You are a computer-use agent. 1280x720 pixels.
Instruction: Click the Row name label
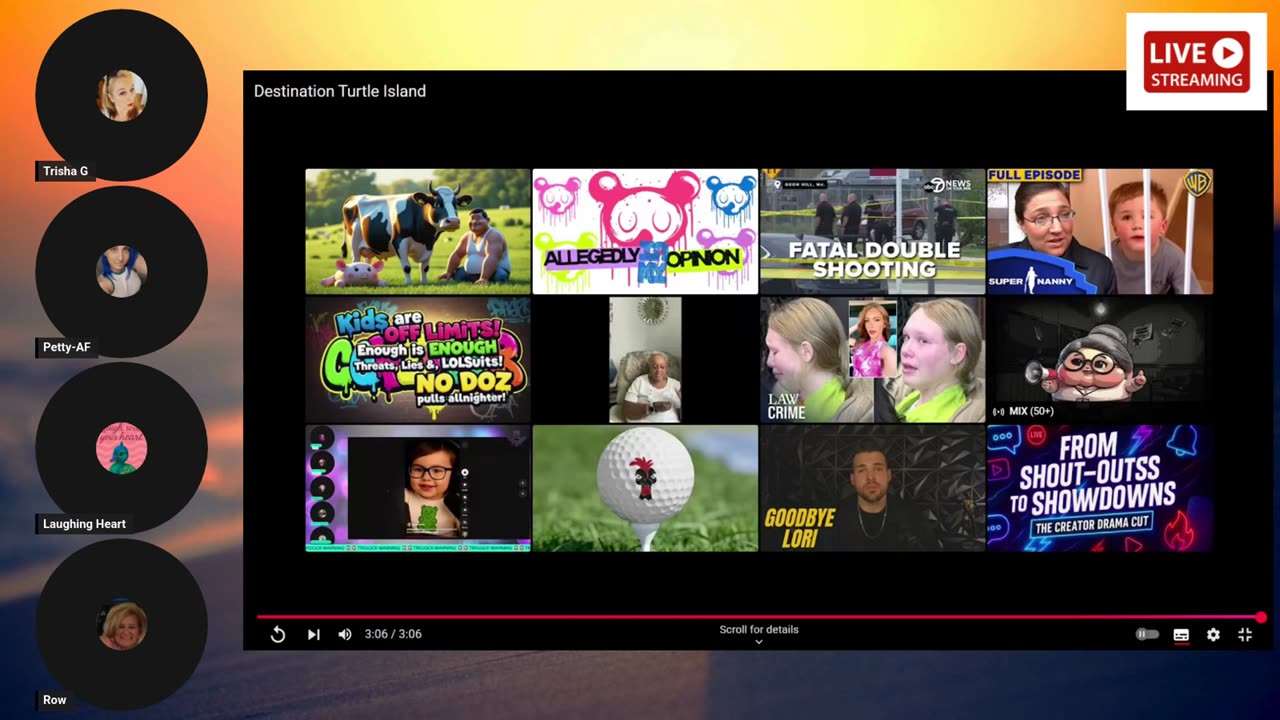(55, 700)
